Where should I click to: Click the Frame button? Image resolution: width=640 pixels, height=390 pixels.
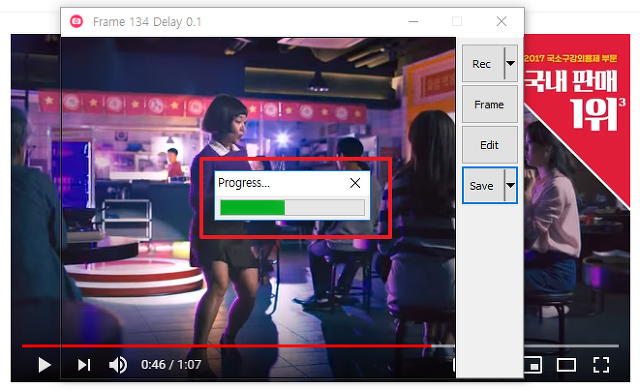[489, 104]
